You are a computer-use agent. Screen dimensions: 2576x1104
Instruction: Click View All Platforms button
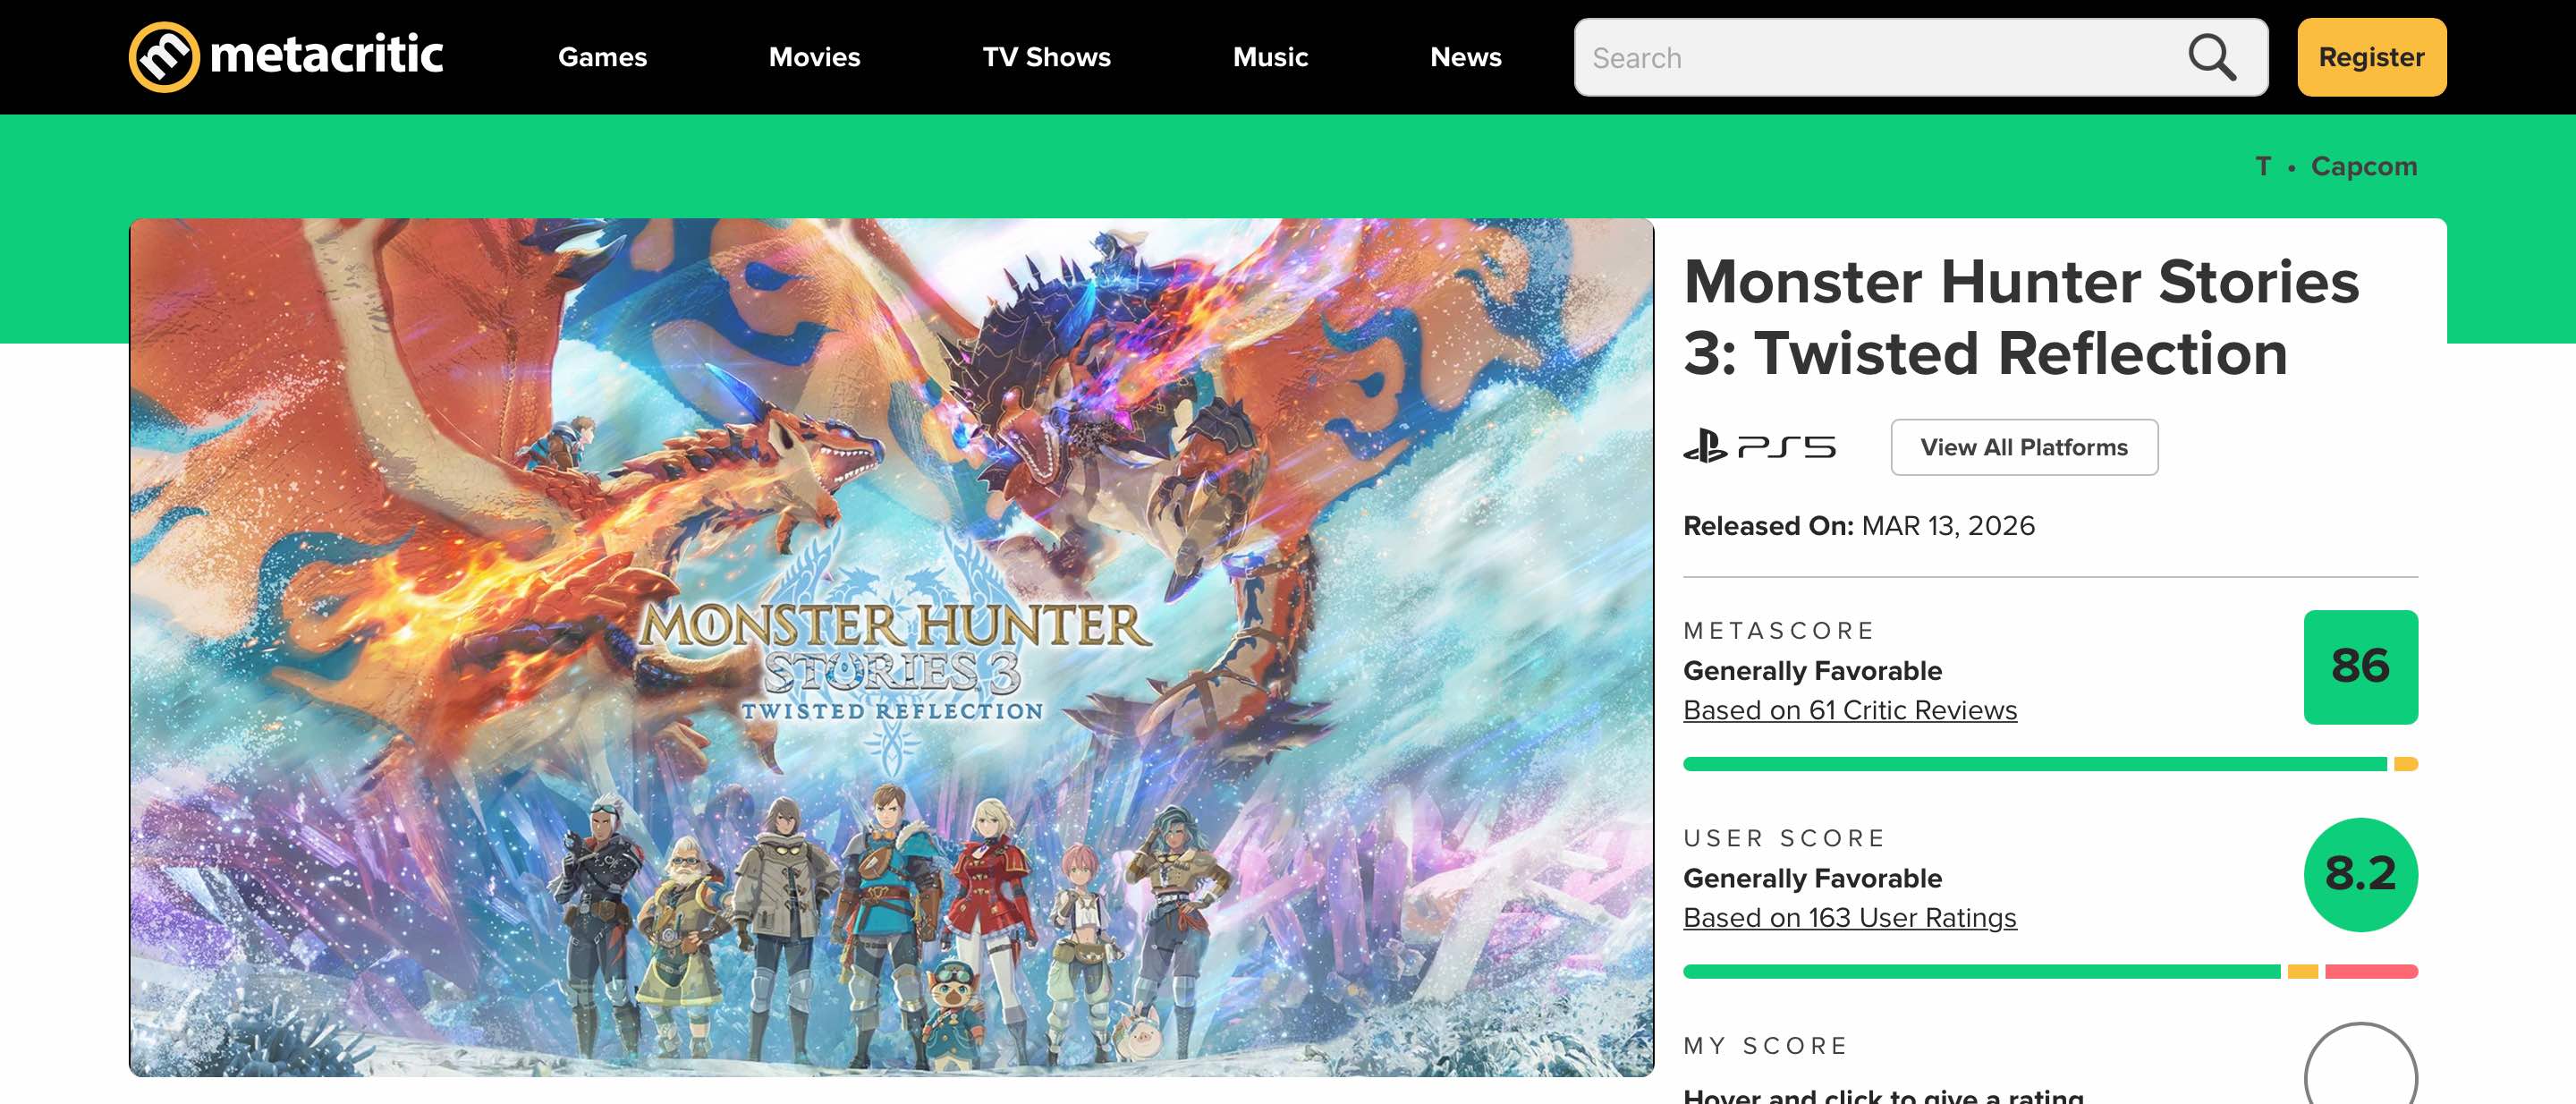click(x=2023, y=447)
